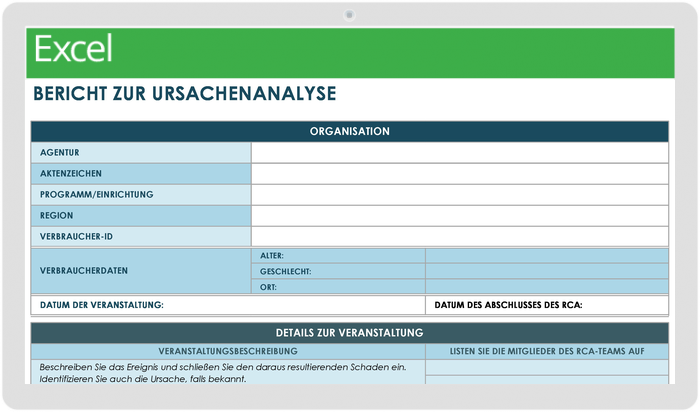Click the PROGRAMM/EINRICHTUNG label cell
This screenshot has width=700, height=412.
(x=141, y=194)
